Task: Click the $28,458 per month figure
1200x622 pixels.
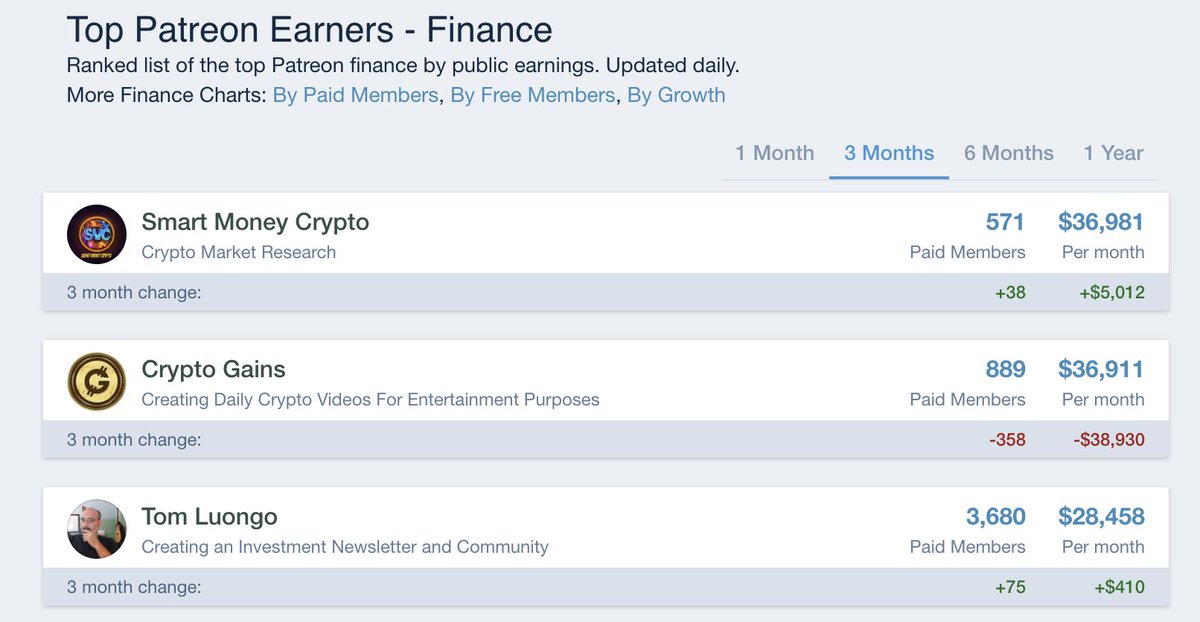Action: tap(1101, 516)
